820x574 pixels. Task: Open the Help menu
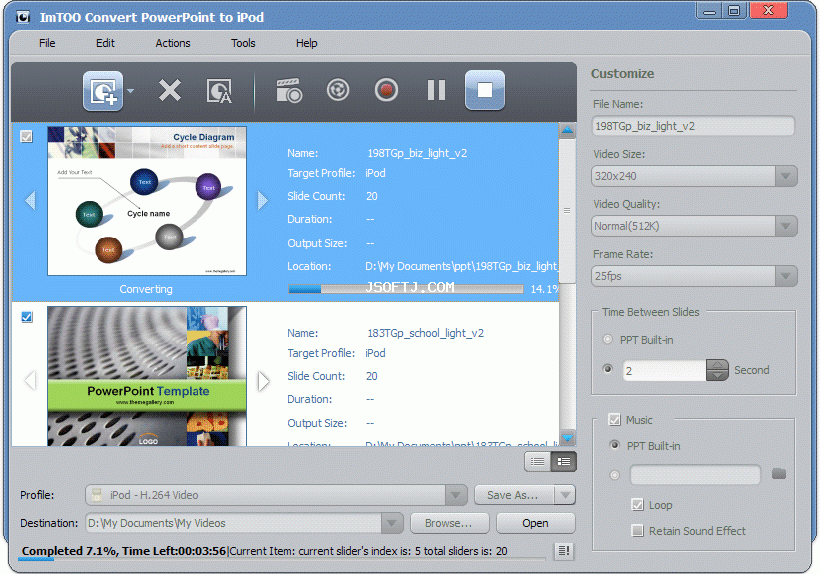[x=306, y=43]
